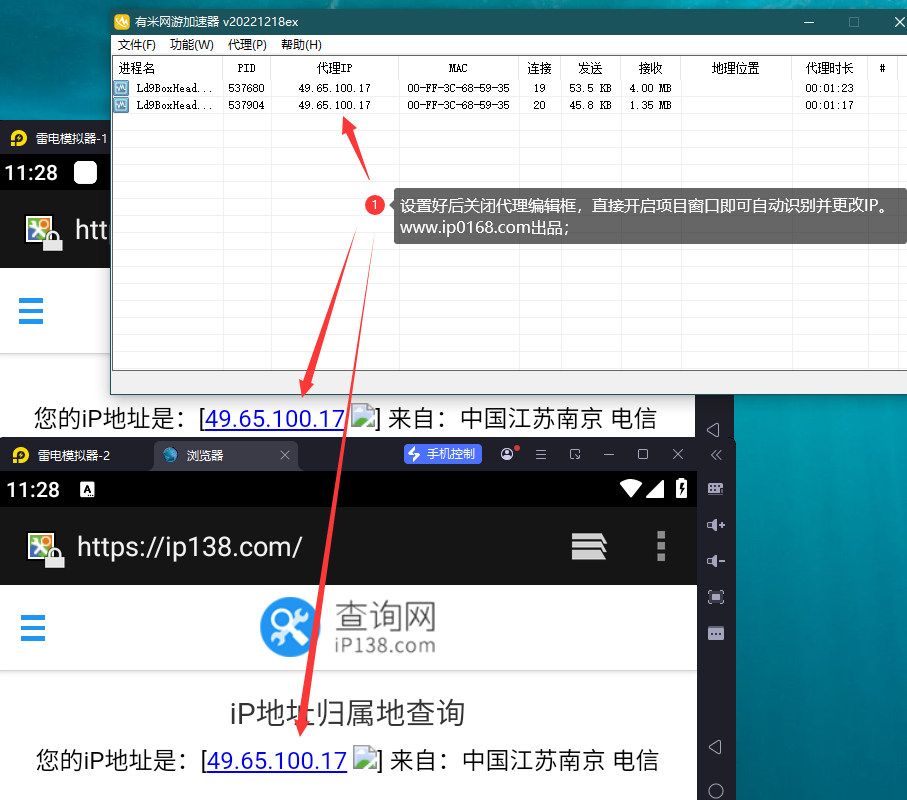Click https://ip138.com/ address bar

click(190, 546)
